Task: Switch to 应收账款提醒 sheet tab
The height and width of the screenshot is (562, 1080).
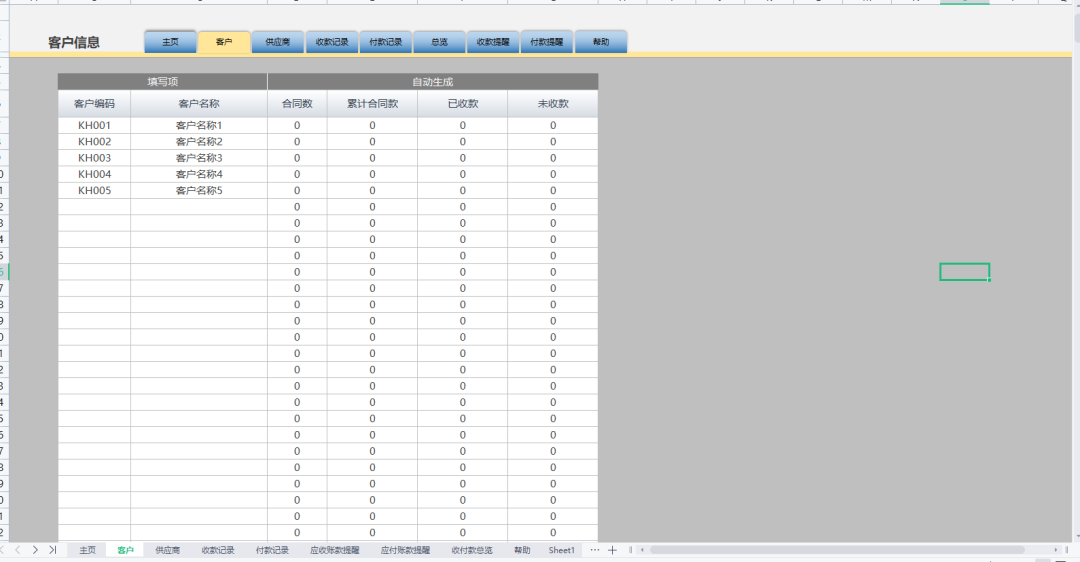Action: point(335,550)
